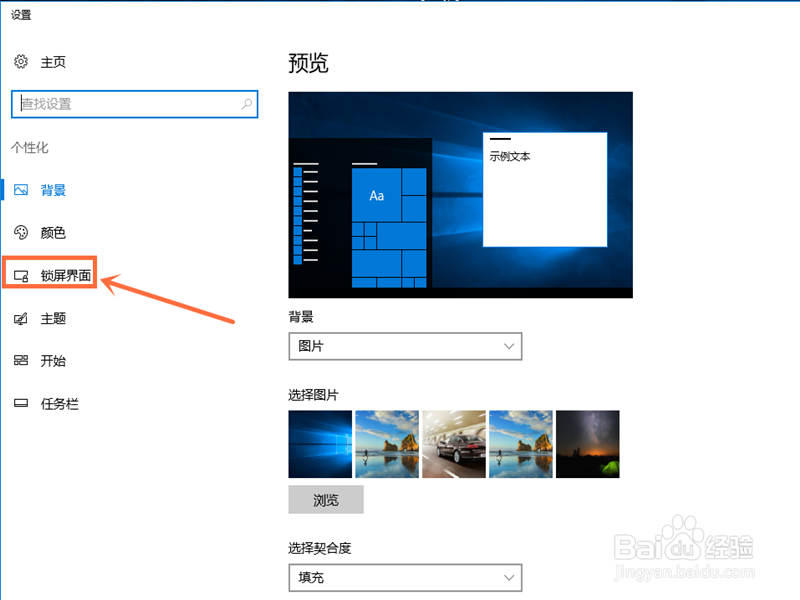Open the 主题 settings page
800x600 pixels.
tap(53, 318)
